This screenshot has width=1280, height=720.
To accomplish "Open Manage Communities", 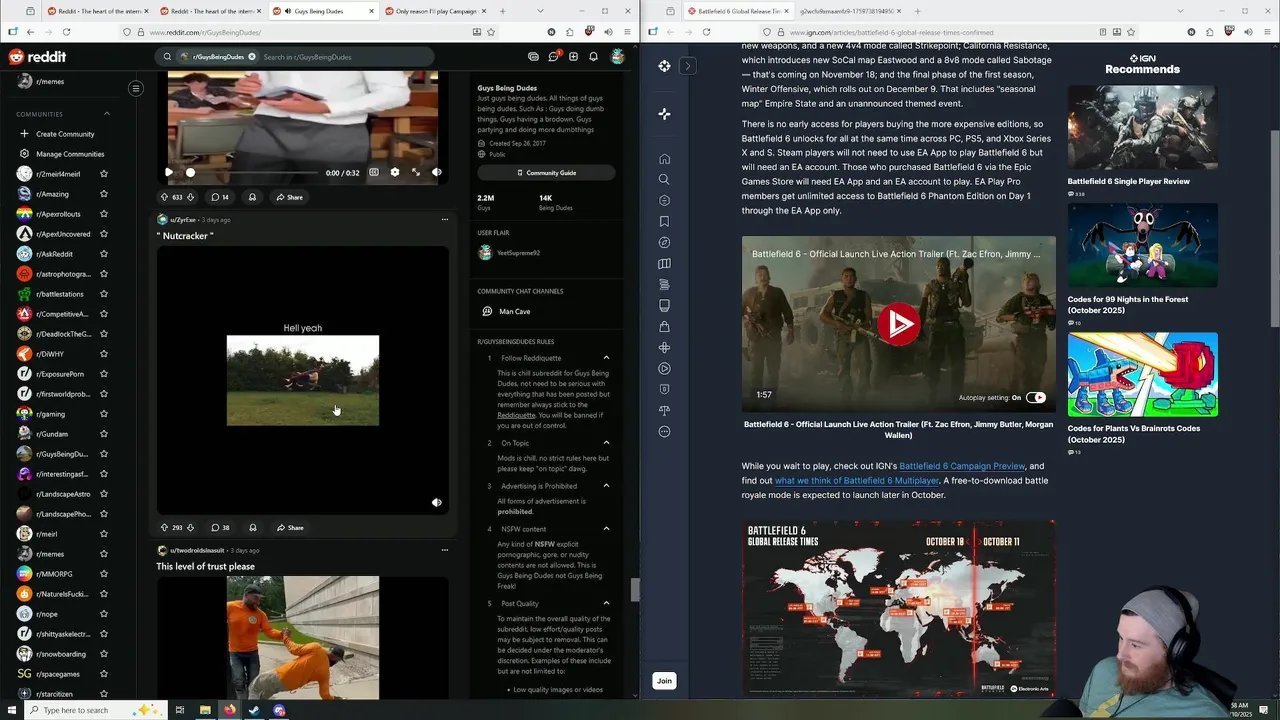I will (70, 154).
